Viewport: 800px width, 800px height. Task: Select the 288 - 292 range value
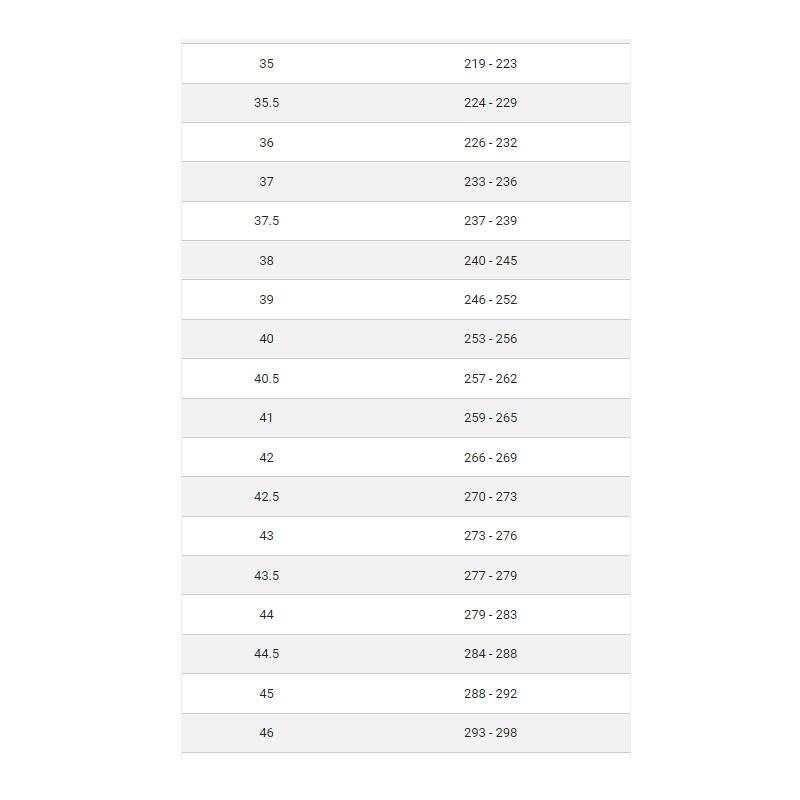490,694
